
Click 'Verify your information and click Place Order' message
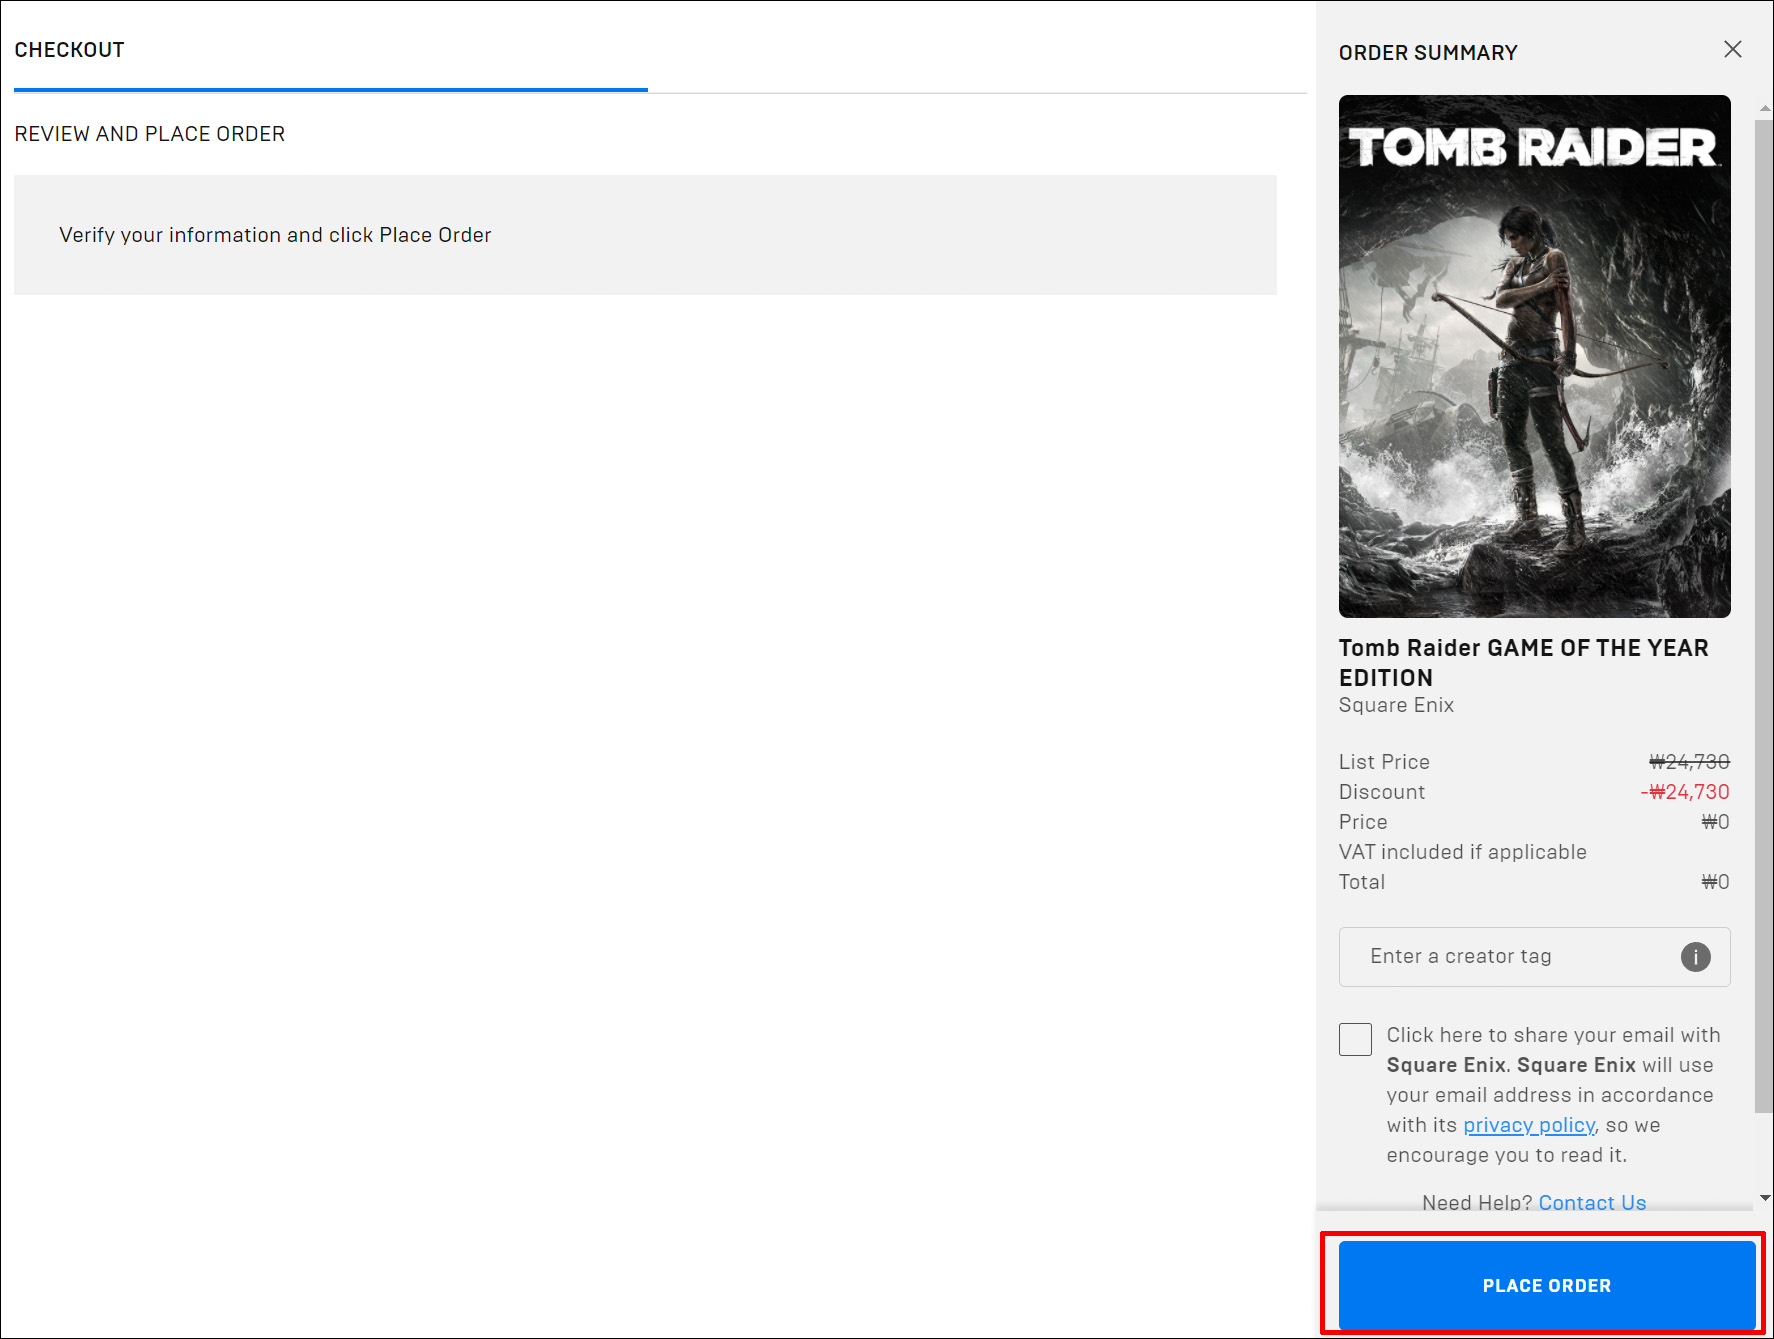click(x=275, y=235)
